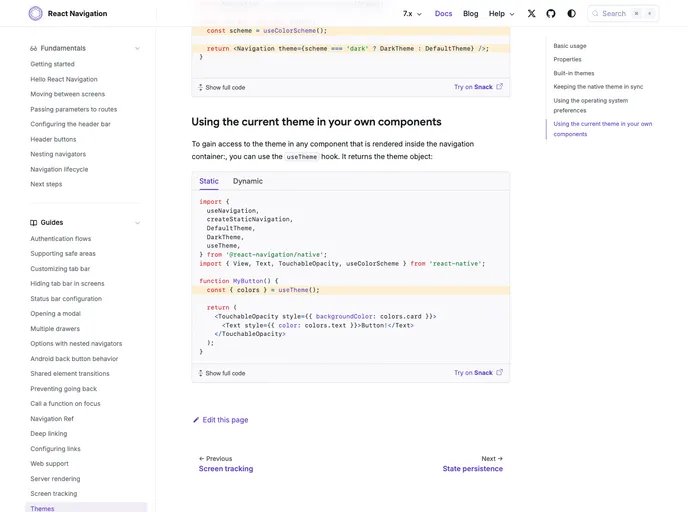The width and height of the screenshot is (688, 512).
Task: Open Deep linking guide in sidebar
Action: point(49,434)
